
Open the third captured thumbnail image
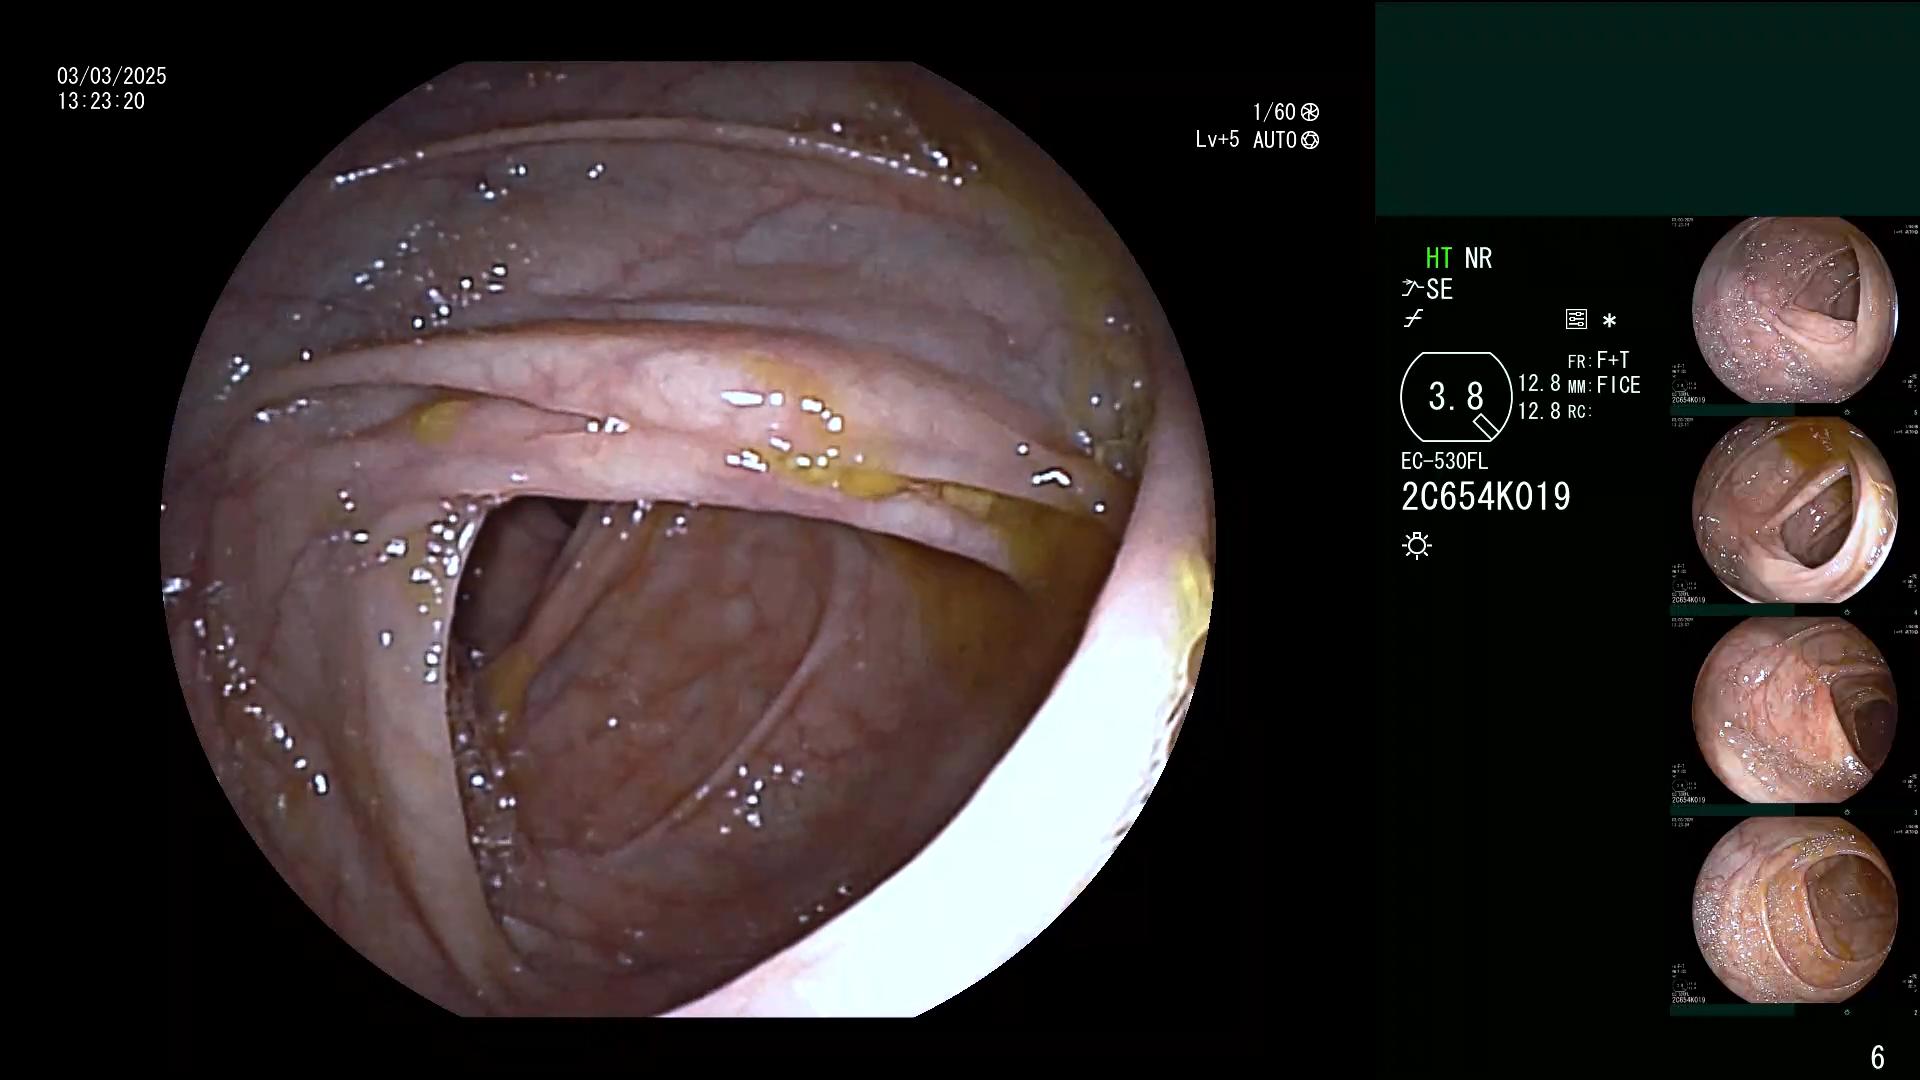coord(1794,711)
